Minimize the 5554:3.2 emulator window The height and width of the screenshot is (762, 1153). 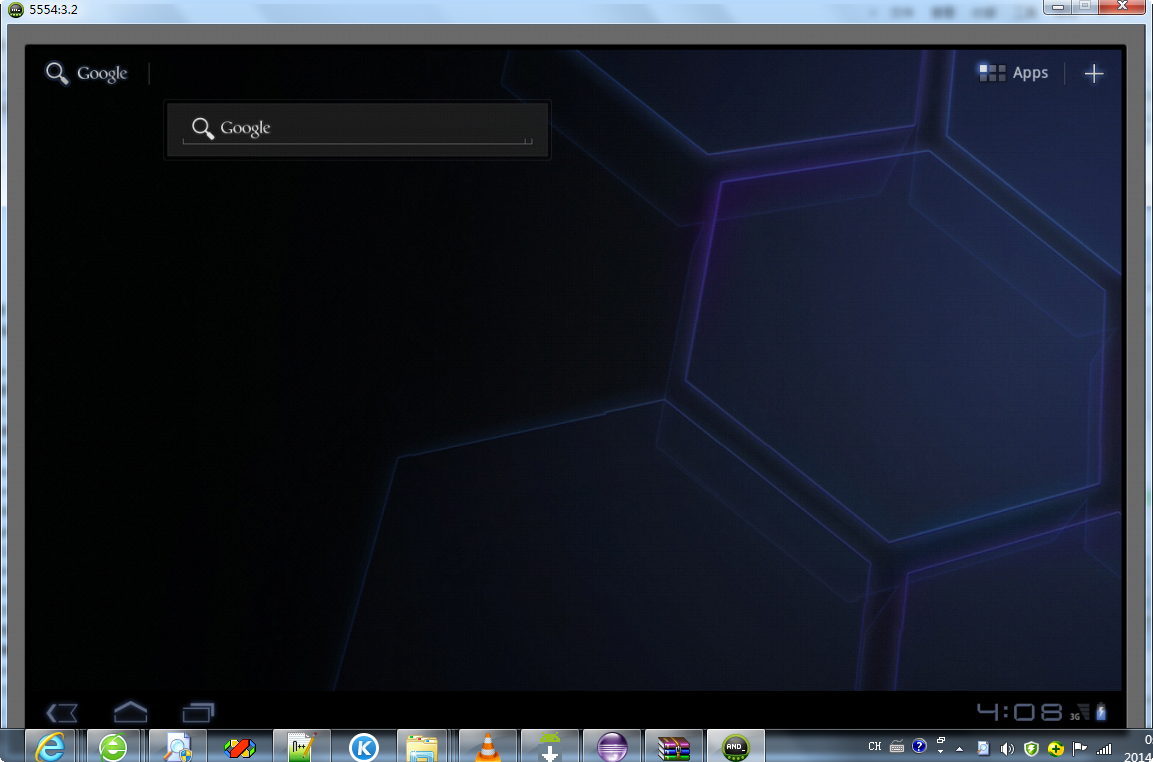coord(1057,7)
